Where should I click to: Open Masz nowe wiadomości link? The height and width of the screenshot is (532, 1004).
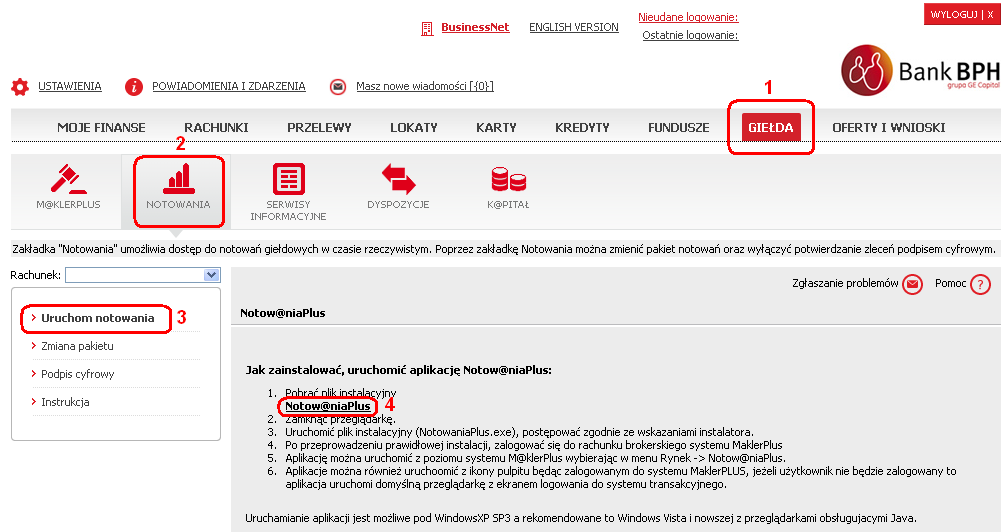point(425,86)
